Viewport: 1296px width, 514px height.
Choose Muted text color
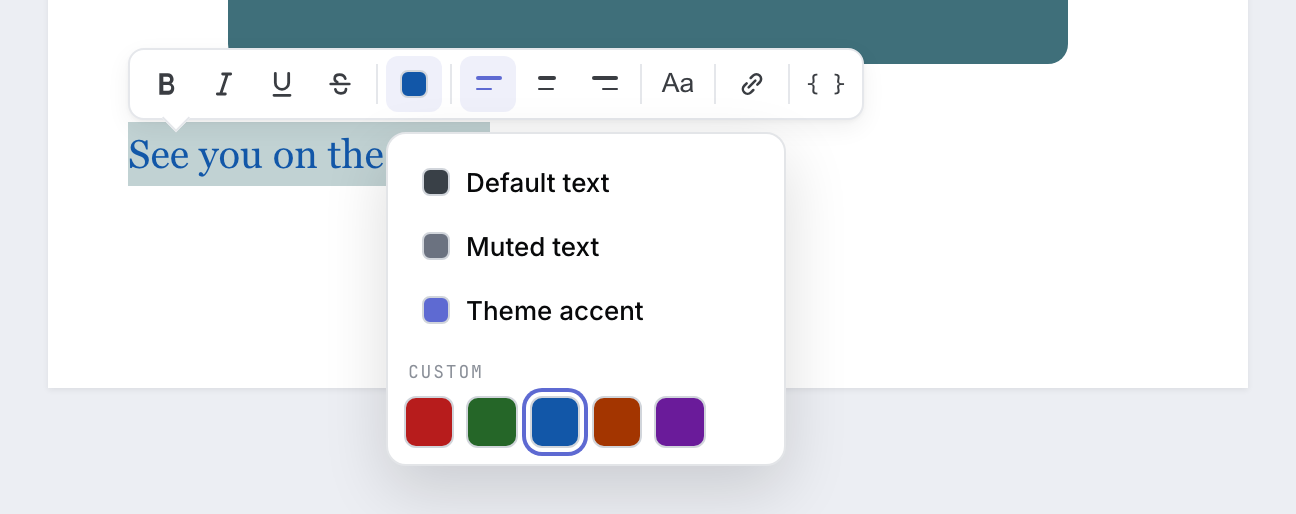pos(586,247)
